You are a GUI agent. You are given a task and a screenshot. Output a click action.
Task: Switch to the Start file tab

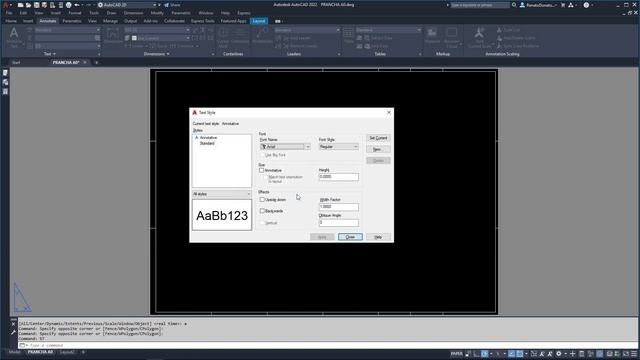tap(16, 62)
